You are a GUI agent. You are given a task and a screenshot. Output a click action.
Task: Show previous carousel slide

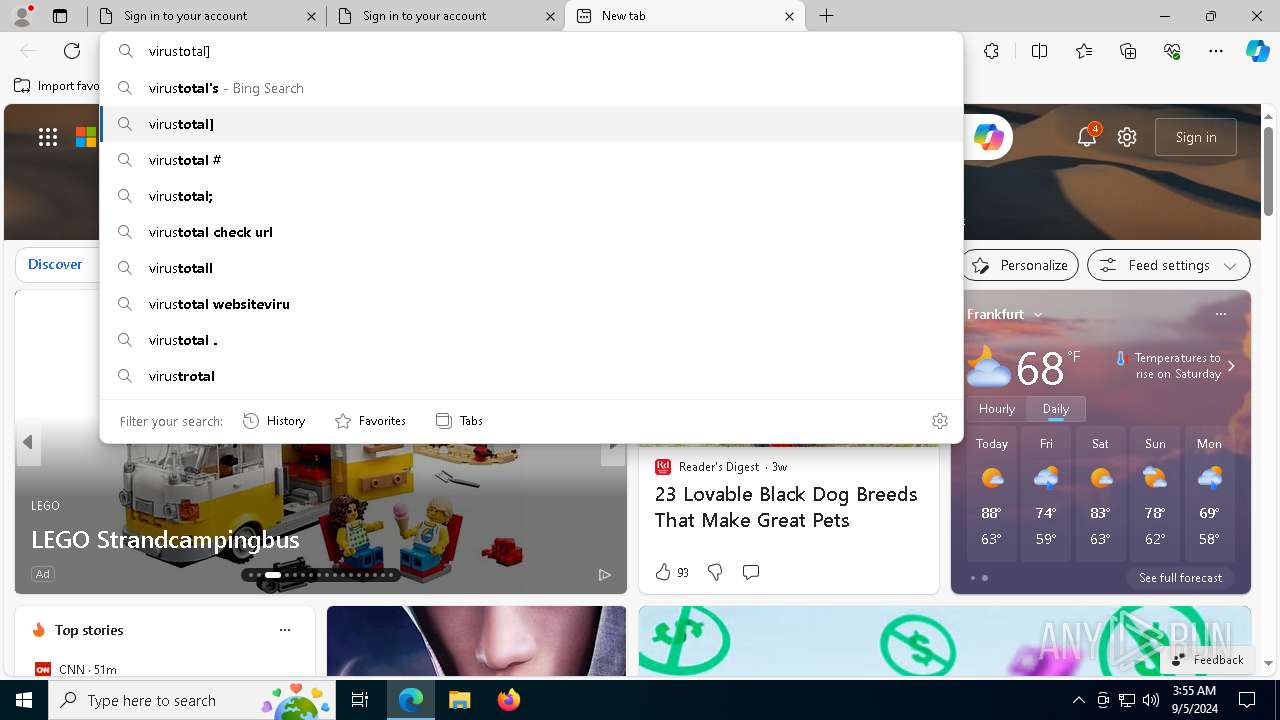(28, 442)
